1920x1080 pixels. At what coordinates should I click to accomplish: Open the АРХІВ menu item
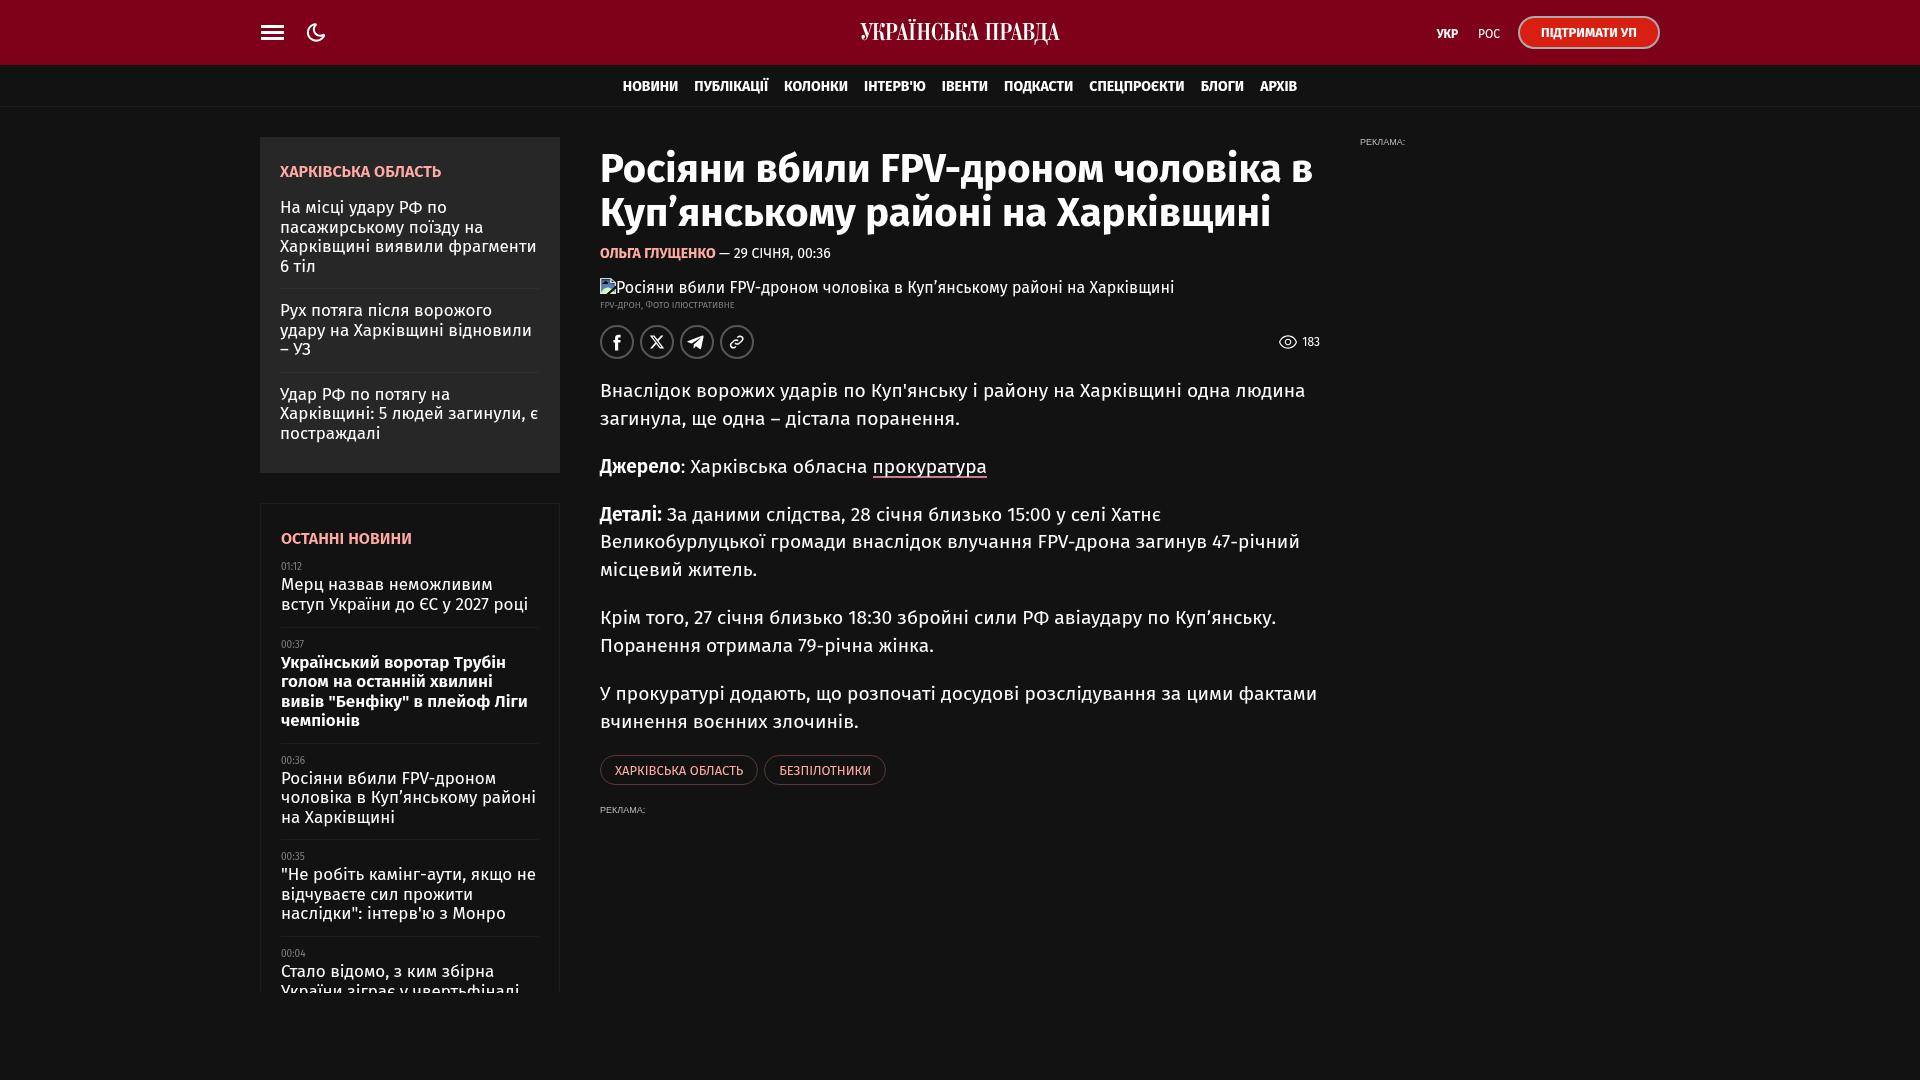click(x=1278, y=87)
